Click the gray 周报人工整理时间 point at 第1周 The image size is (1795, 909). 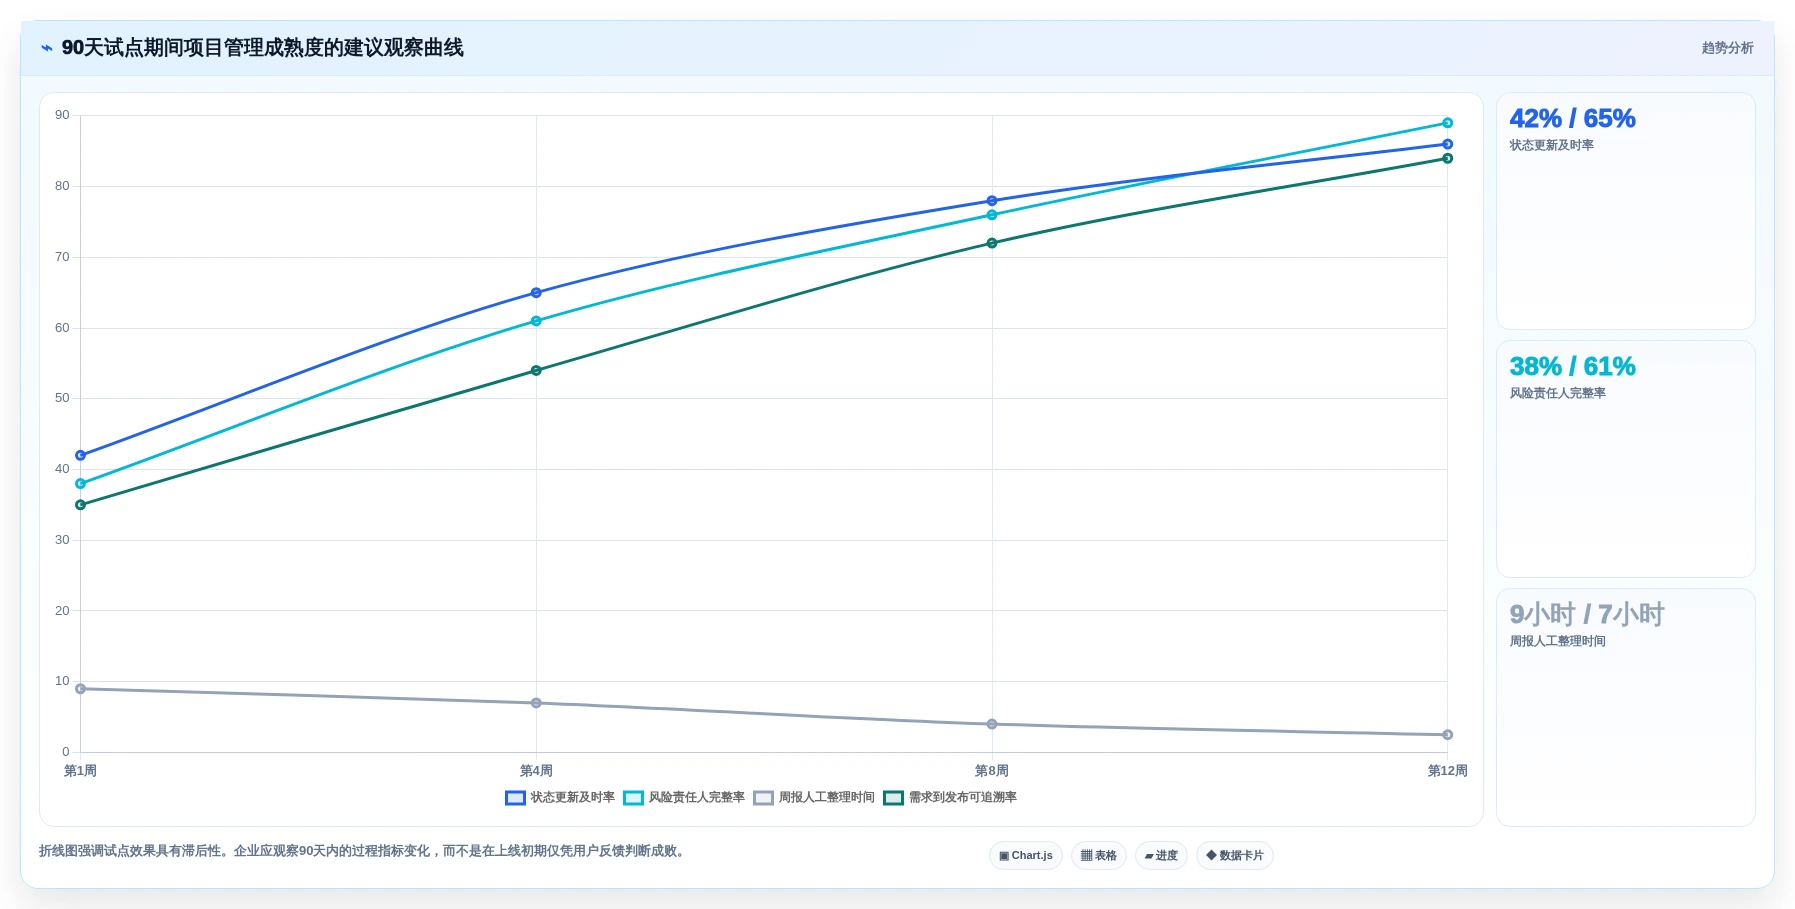[81, 689]
